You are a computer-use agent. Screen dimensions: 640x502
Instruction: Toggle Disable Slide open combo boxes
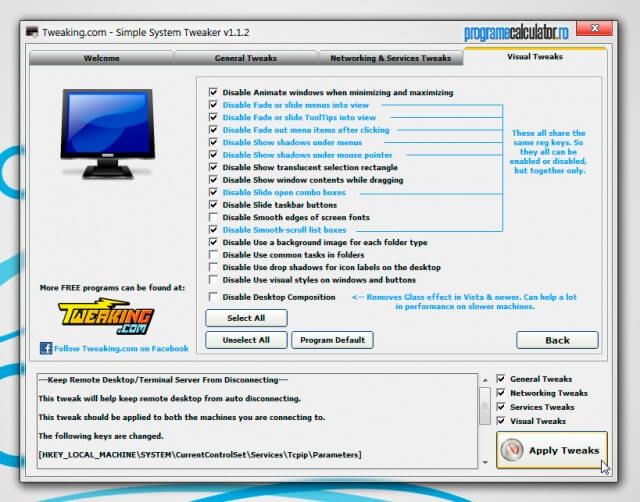point(213,192)
